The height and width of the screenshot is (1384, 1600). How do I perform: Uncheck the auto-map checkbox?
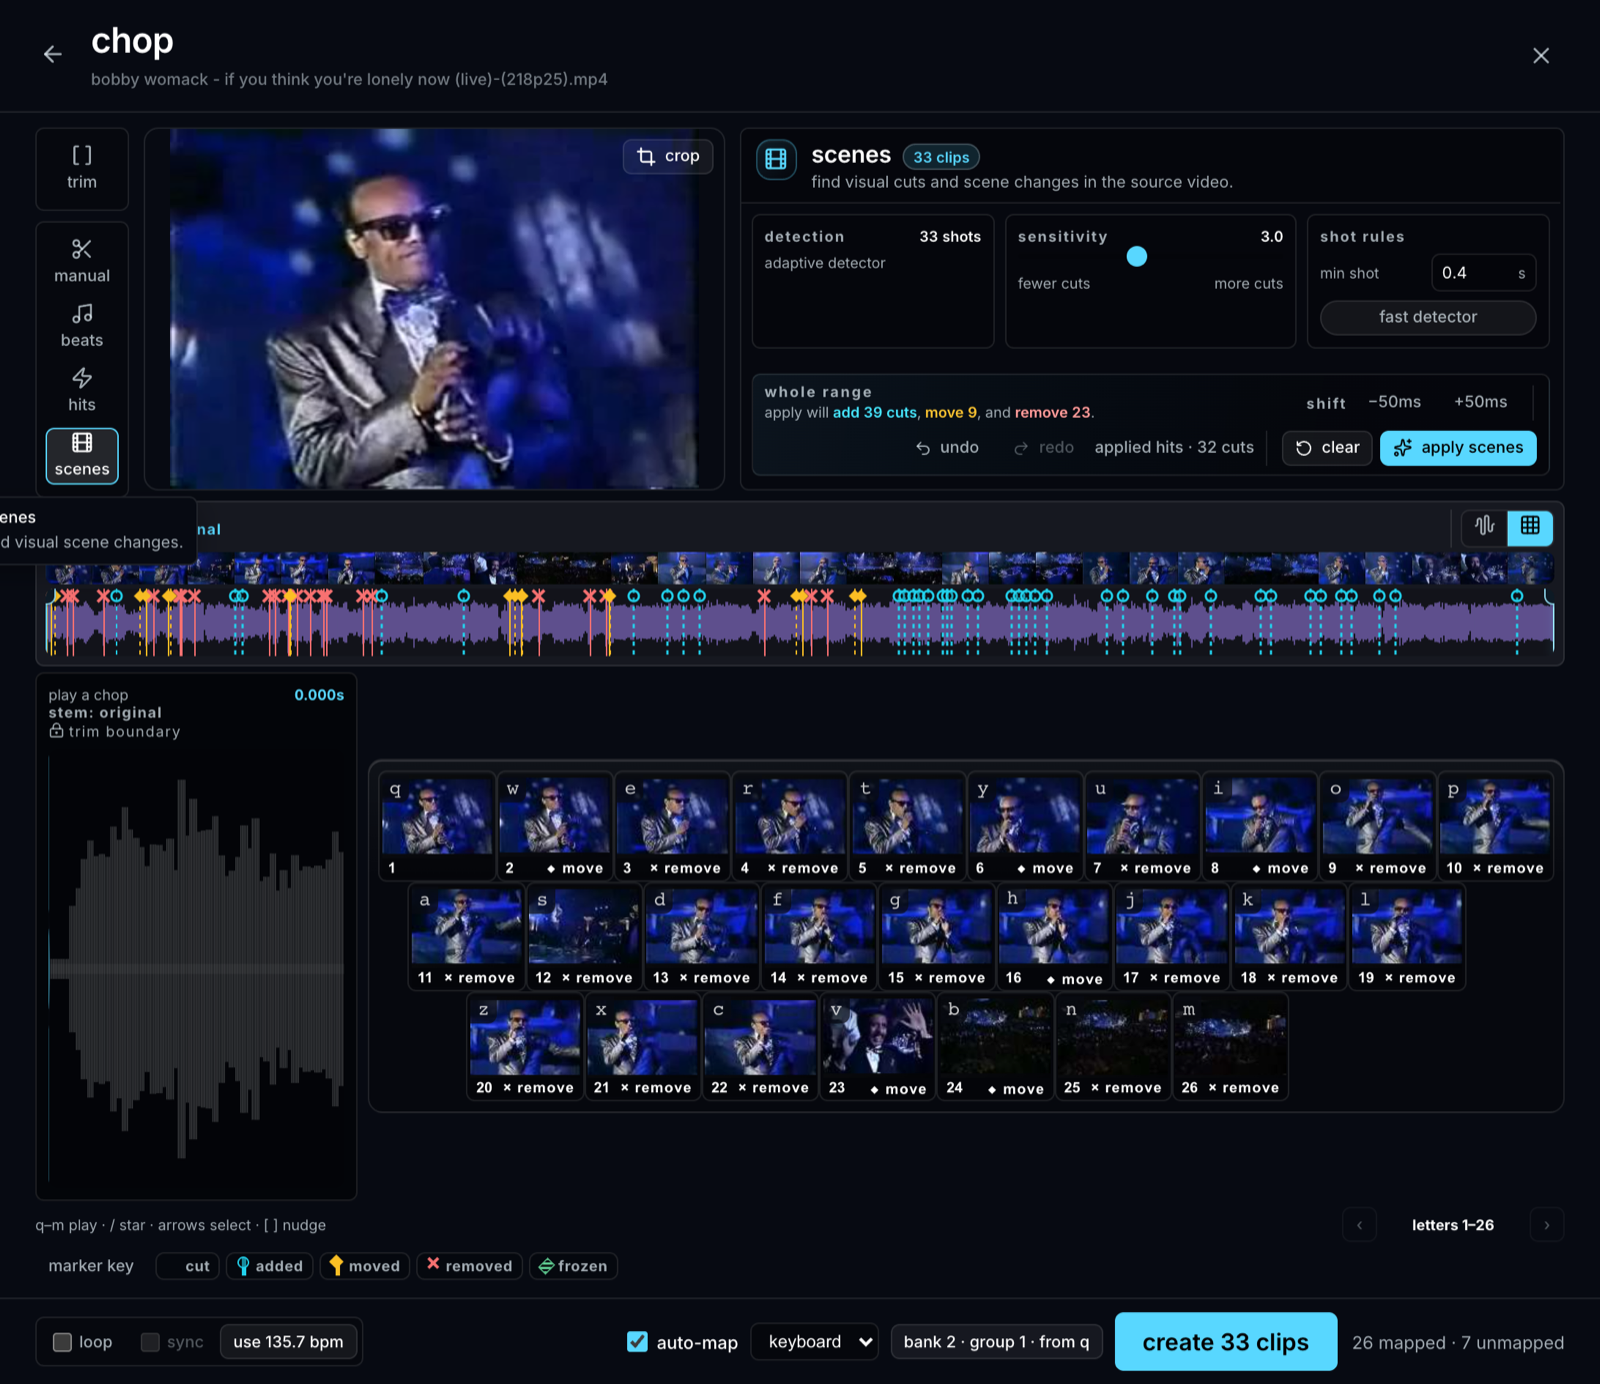pos(637,1342)
